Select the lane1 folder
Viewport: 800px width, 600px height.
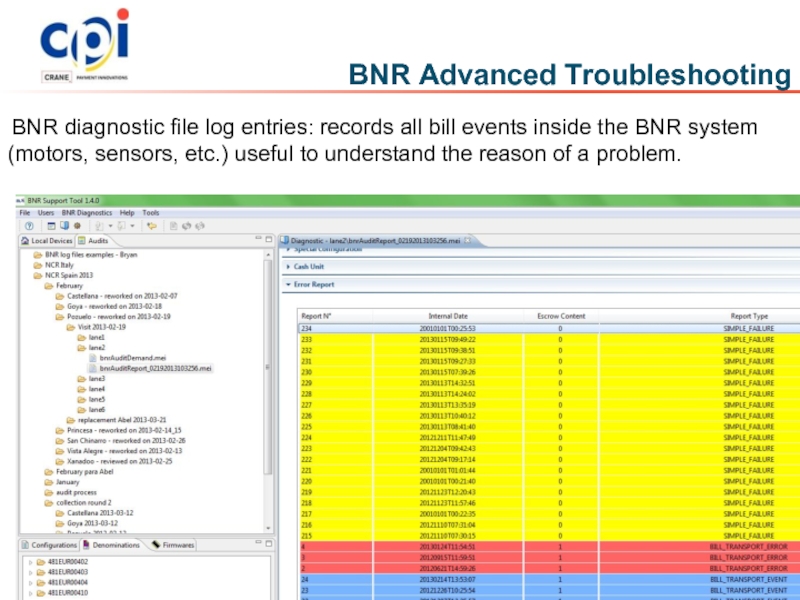[x=91, y=337]
